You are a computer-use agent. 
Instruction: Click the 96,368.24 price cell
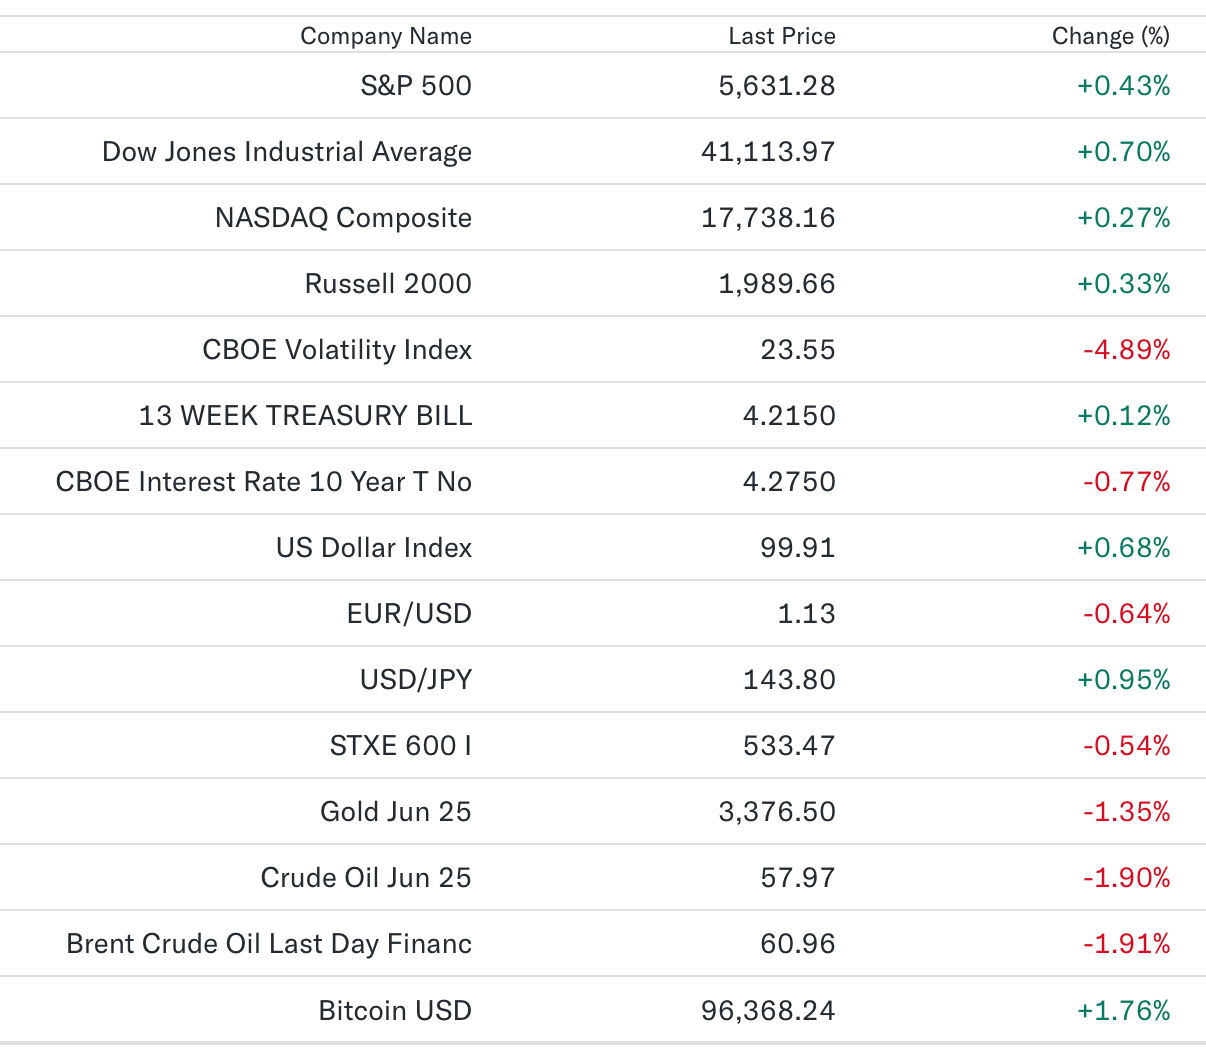click(x=768, y=1011)
